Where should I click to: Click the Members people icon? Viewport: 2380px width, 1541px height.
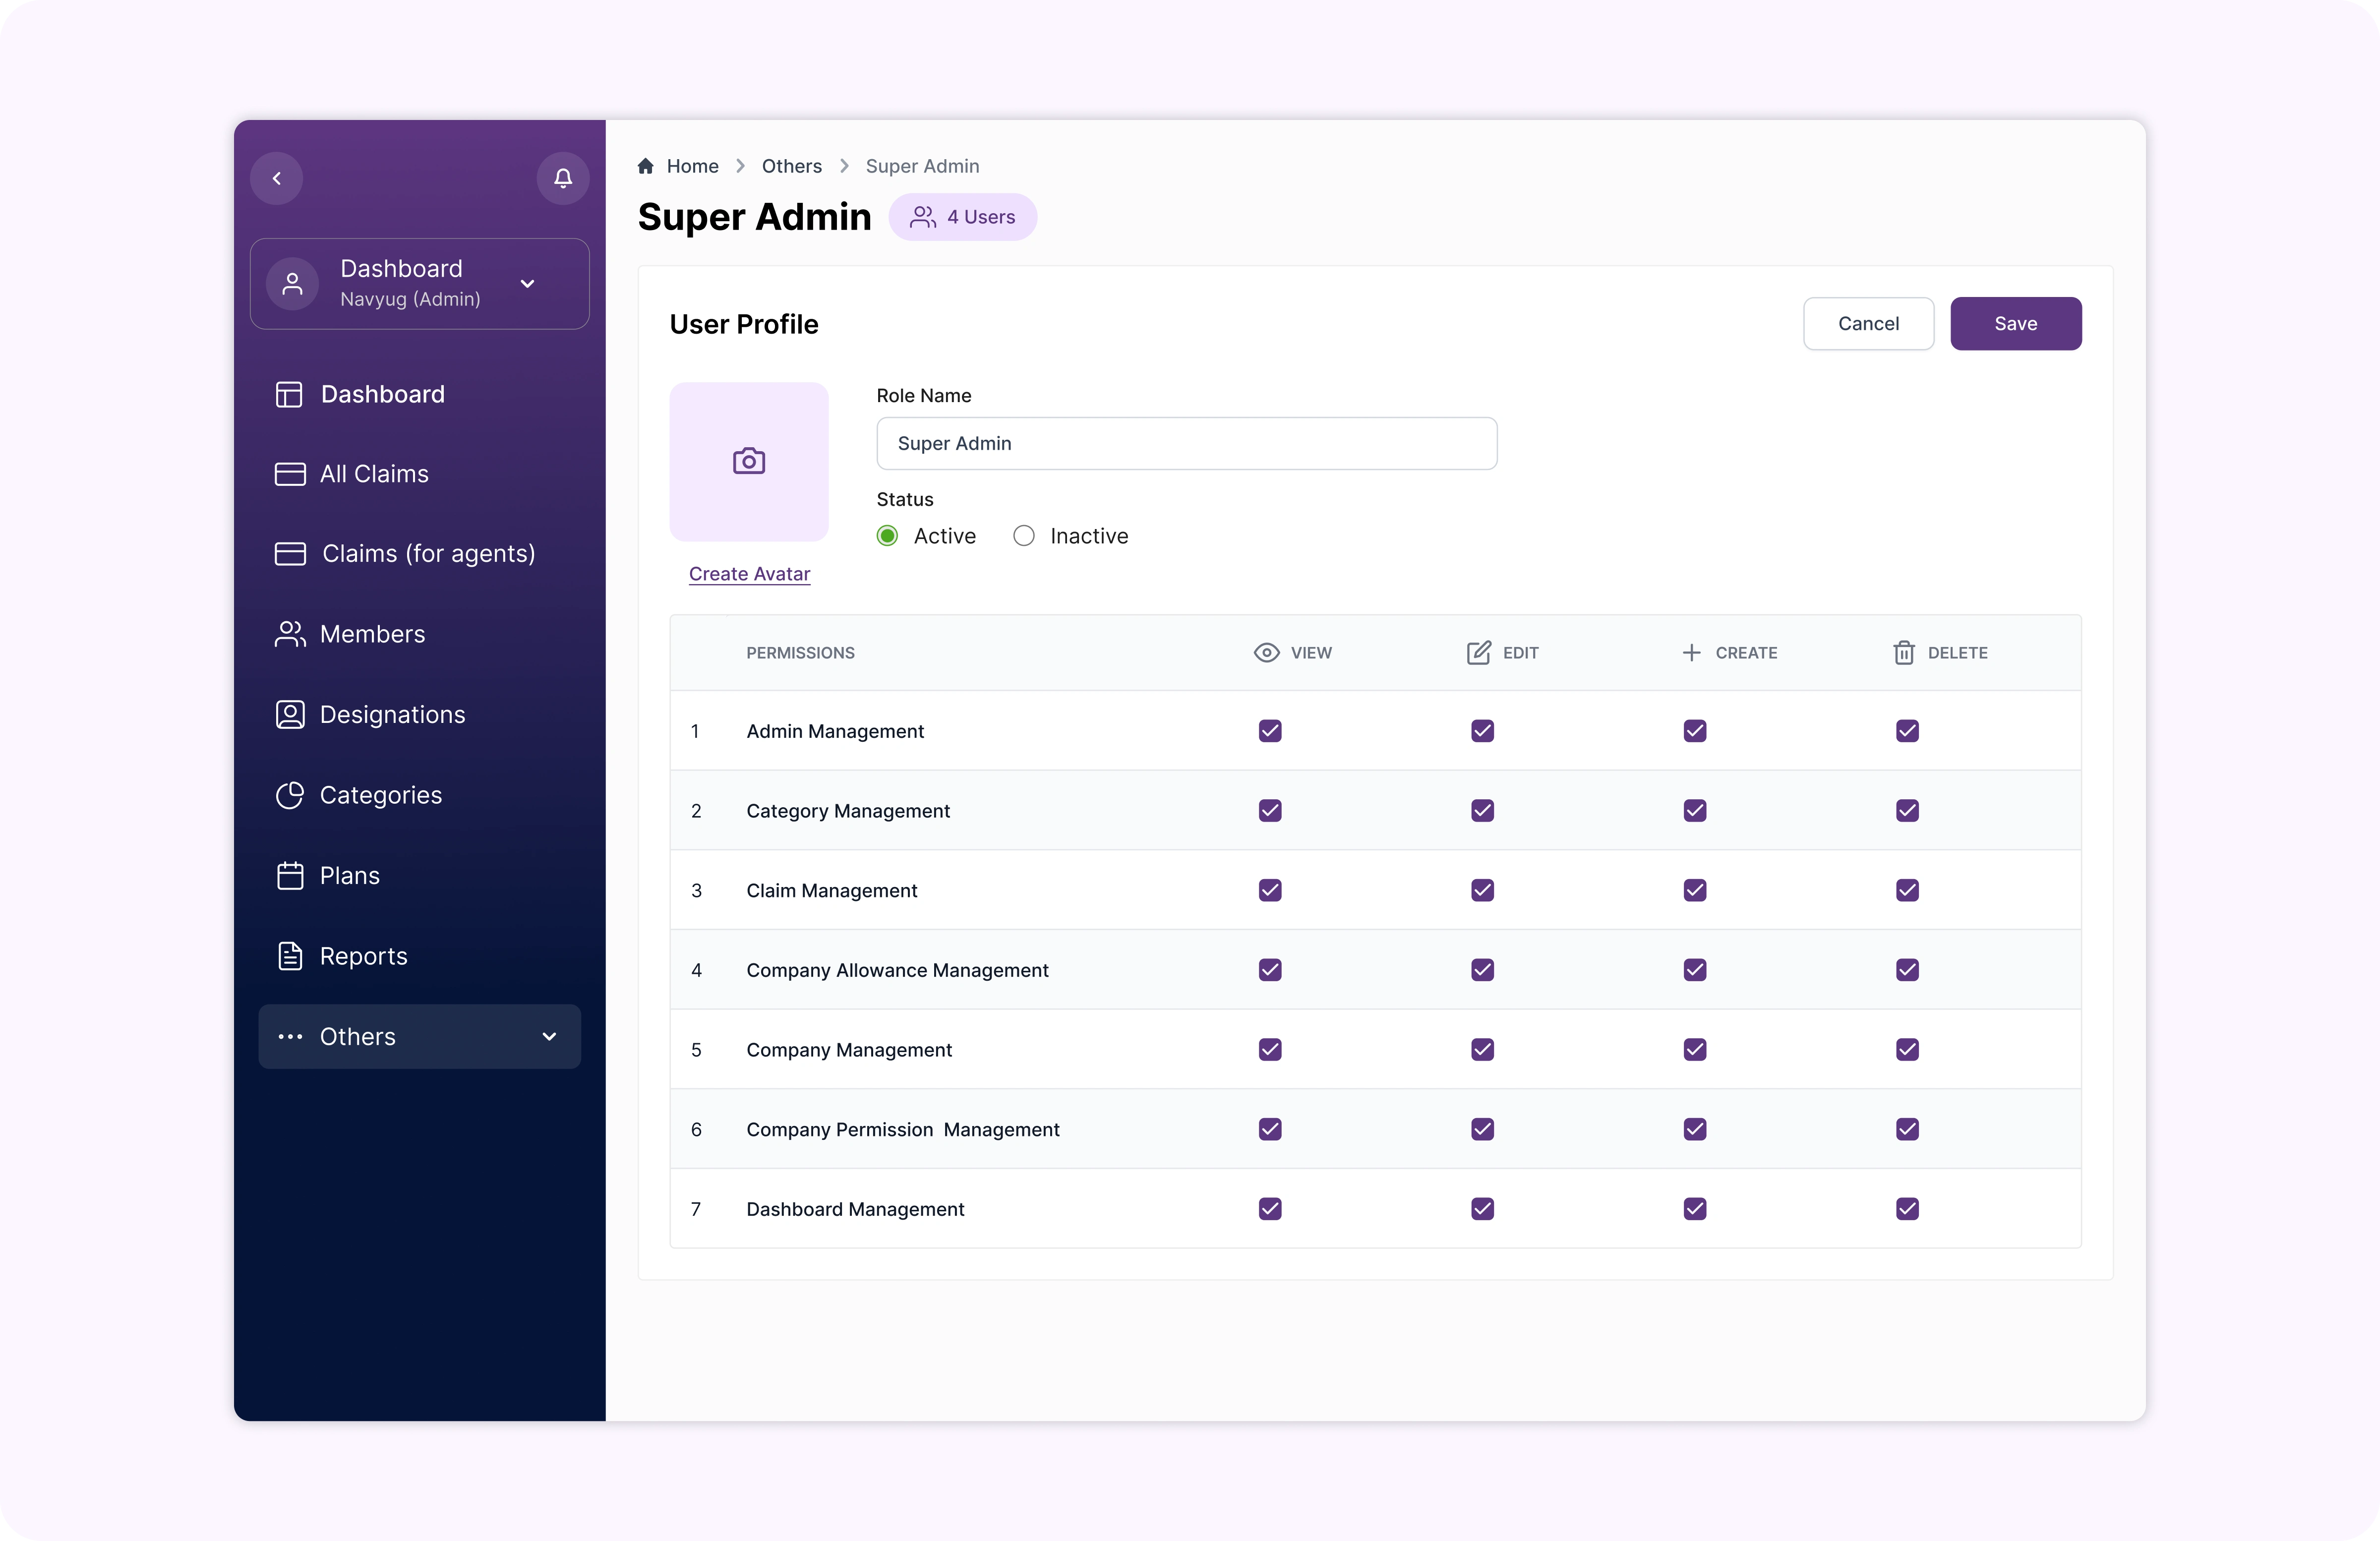pos(290,634)
